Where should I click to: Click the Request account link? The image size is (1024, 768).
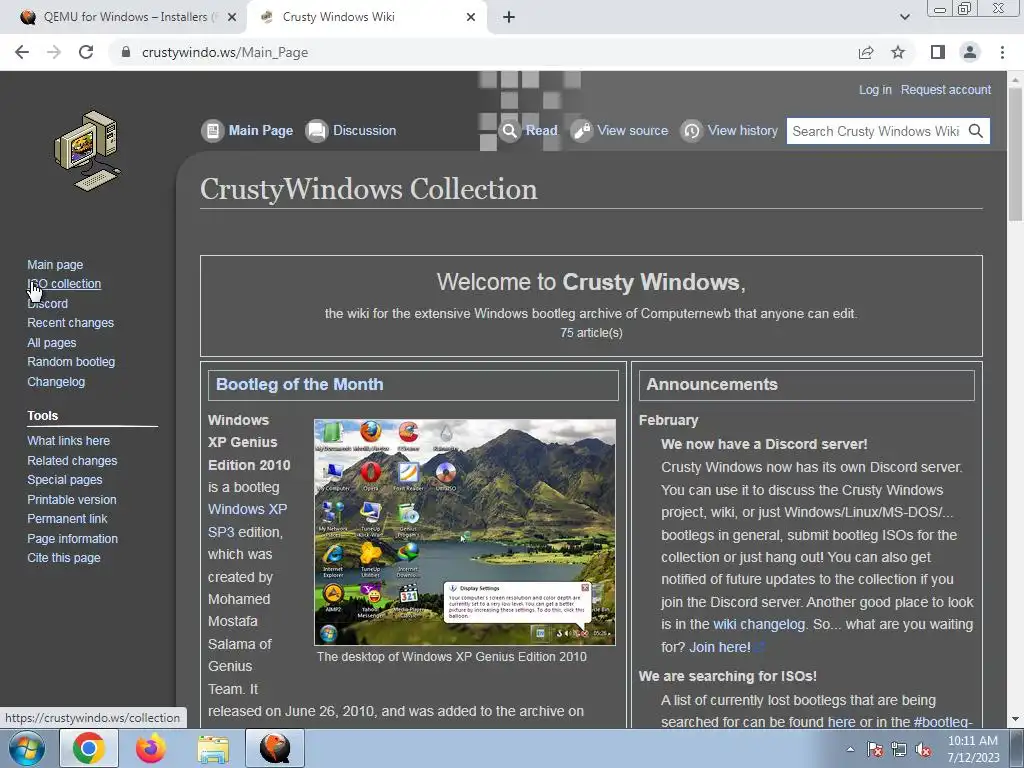(946, 89)
